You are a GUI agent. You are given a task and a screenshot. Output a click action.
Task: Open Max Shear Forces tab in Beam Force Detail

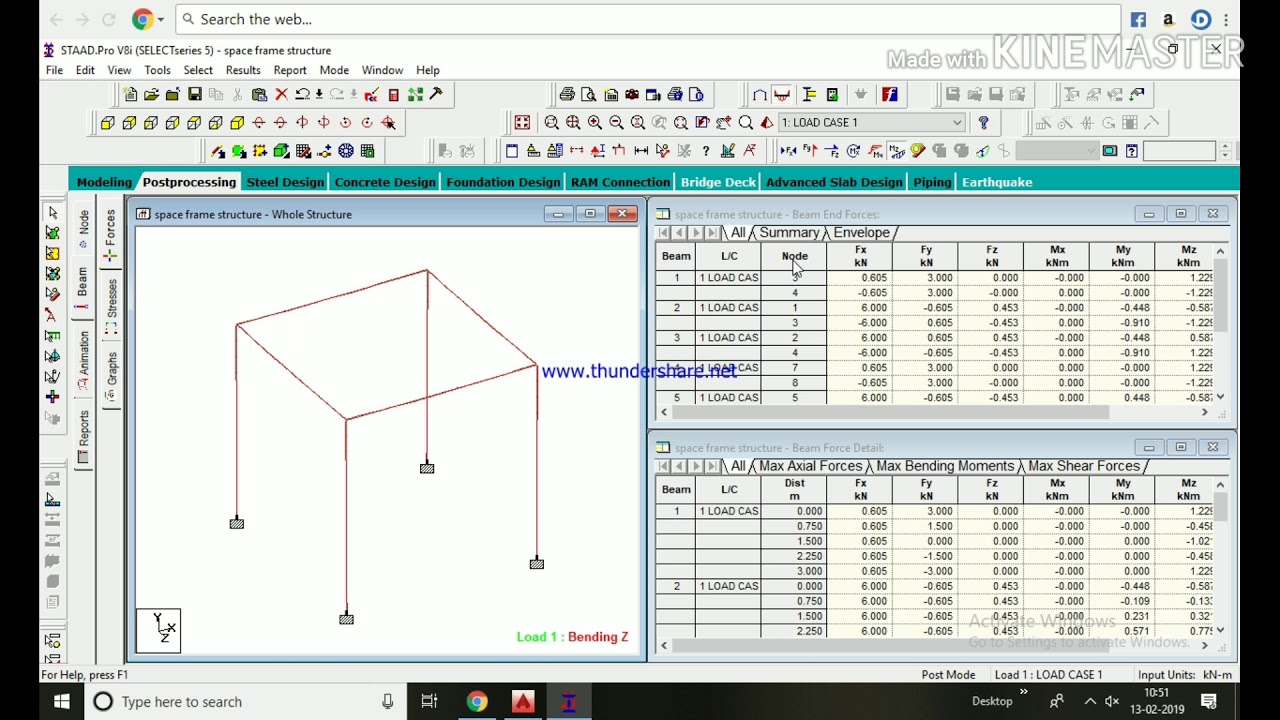1084,466
